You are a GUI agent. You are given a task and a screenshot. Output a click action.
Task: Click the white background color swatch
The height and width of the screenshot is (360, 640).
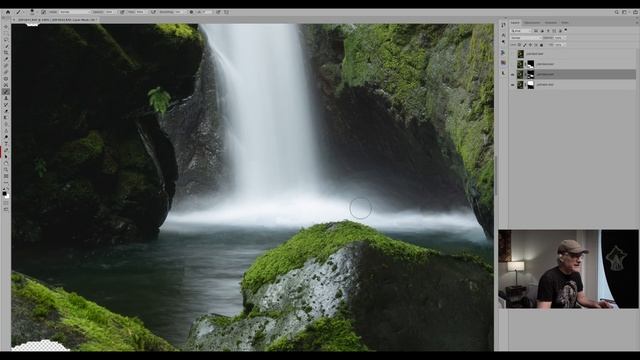pos(7,196)
